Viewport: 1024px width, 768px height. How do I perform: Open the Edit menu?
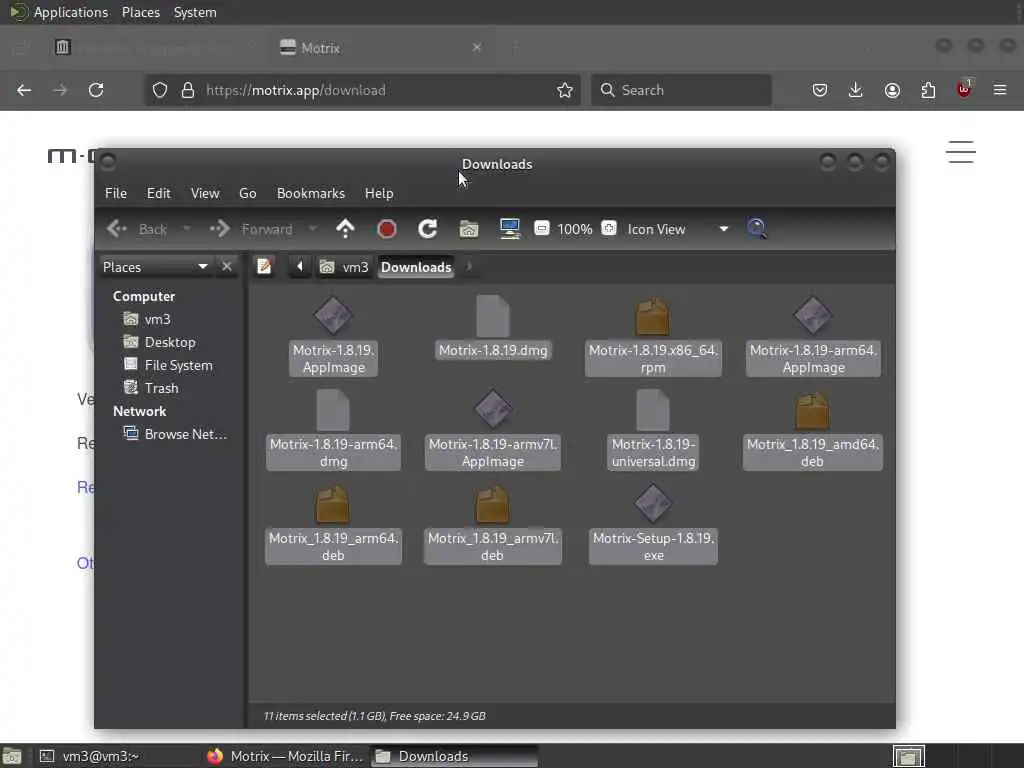point(159,193)
